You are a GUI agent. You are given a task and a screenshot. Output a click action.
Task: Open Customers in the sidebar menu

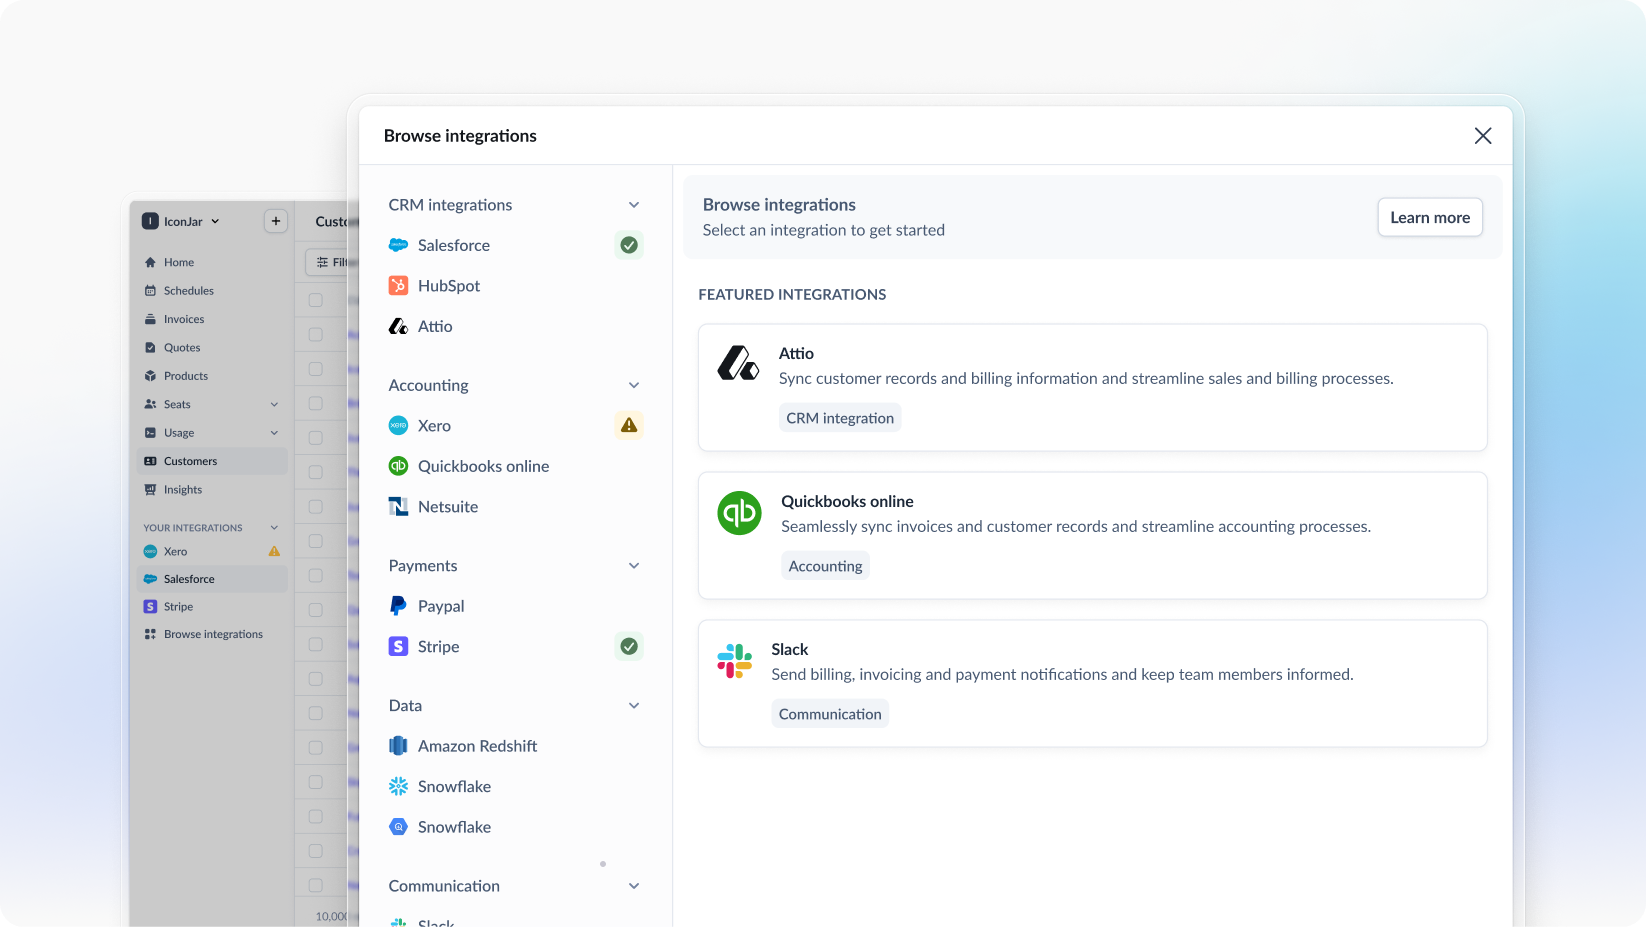212,461
